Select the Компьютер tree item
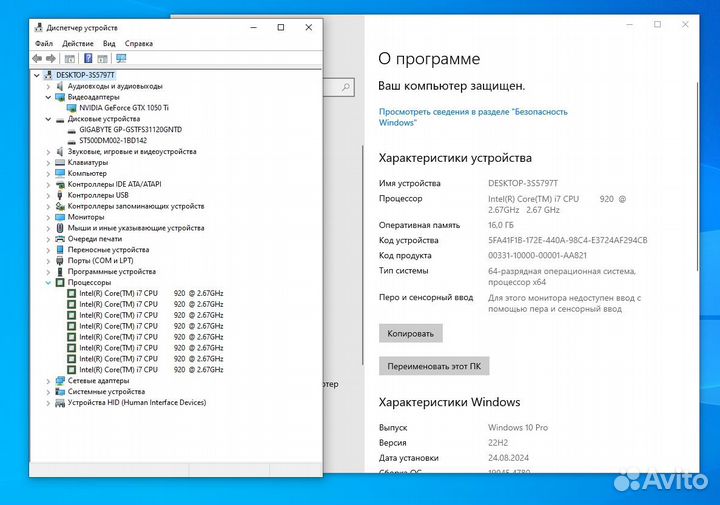720x505 pixels. coord(87,174)
